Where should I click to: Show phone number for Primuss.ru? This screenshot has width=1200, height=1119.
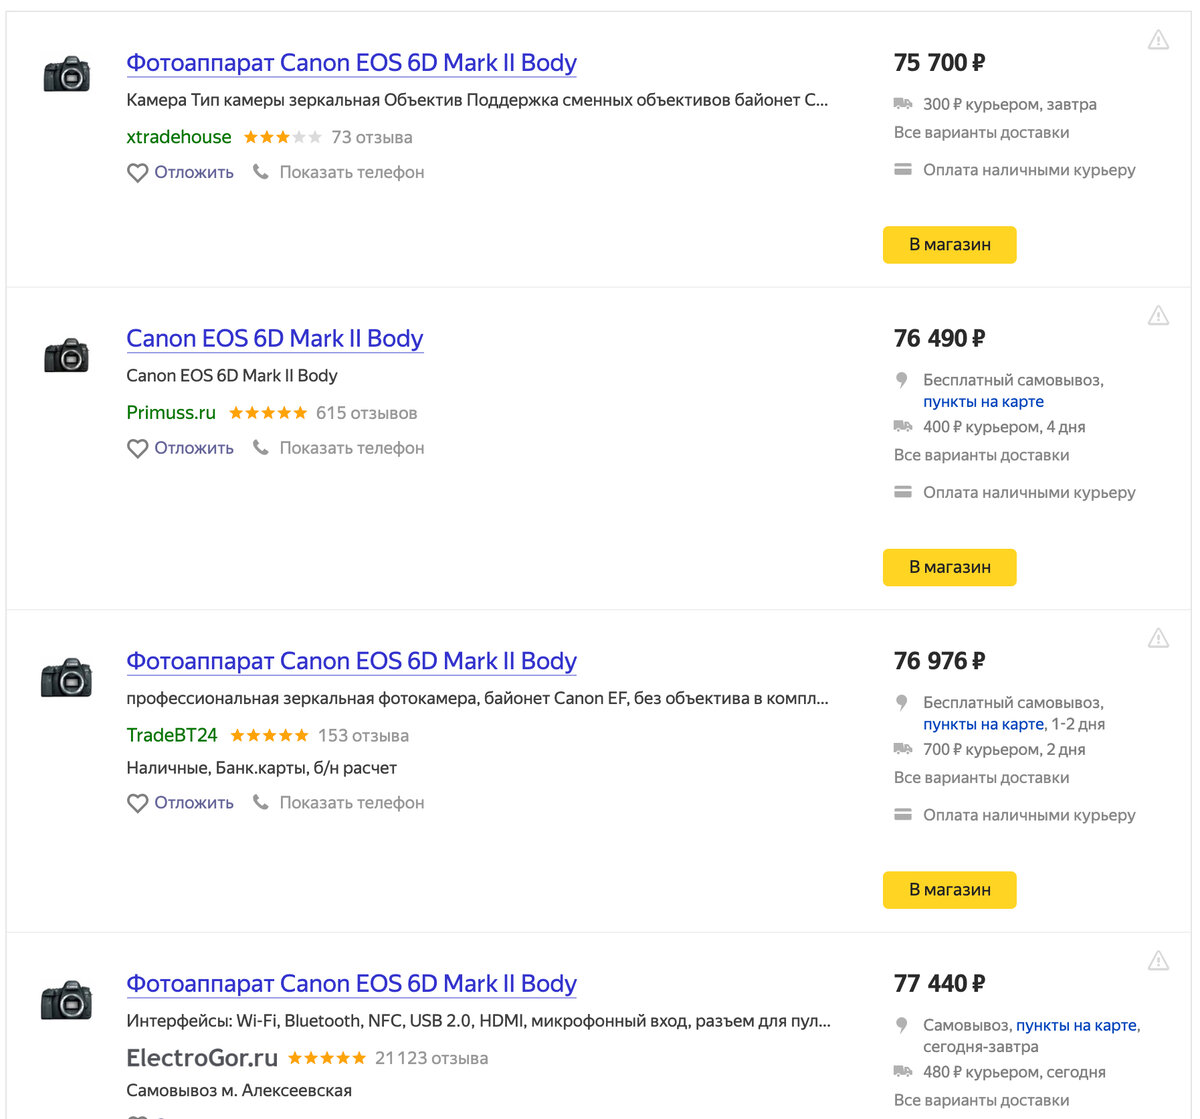point(351,448)
